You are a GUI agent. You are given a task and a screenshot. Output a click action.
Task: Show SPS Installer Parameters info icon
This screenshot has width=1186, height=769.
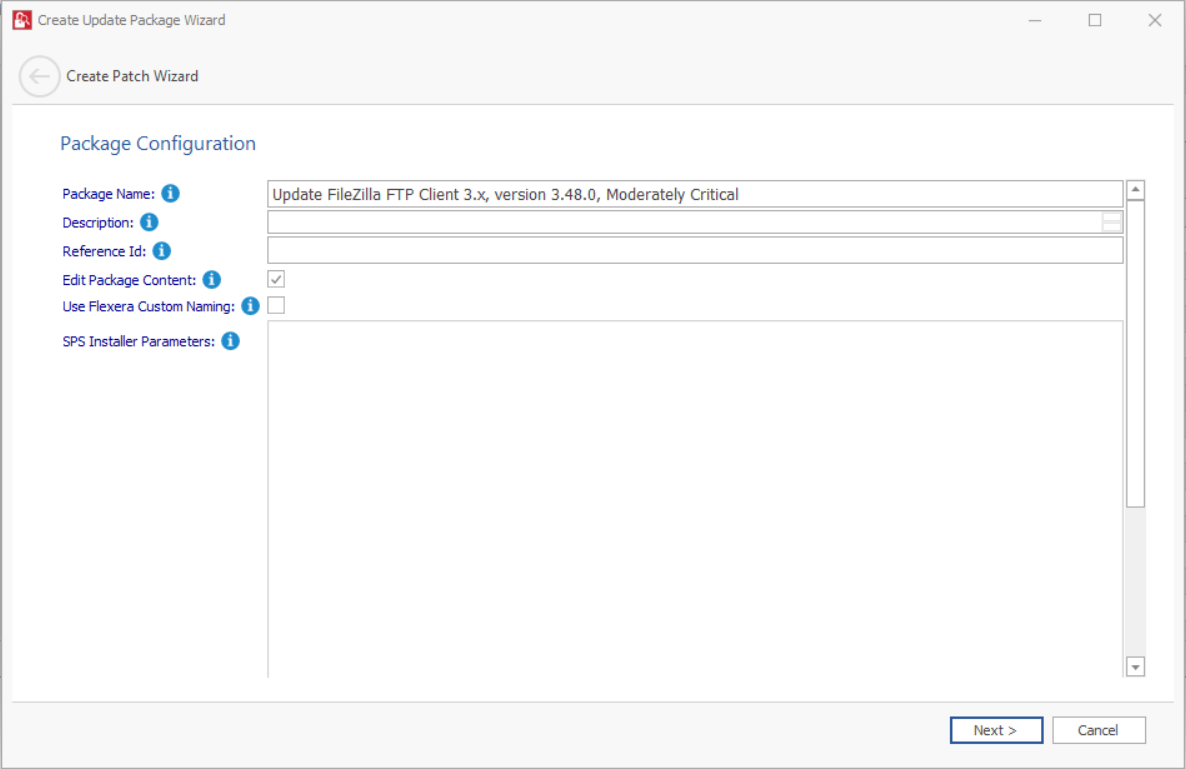[x=230, y=341]
